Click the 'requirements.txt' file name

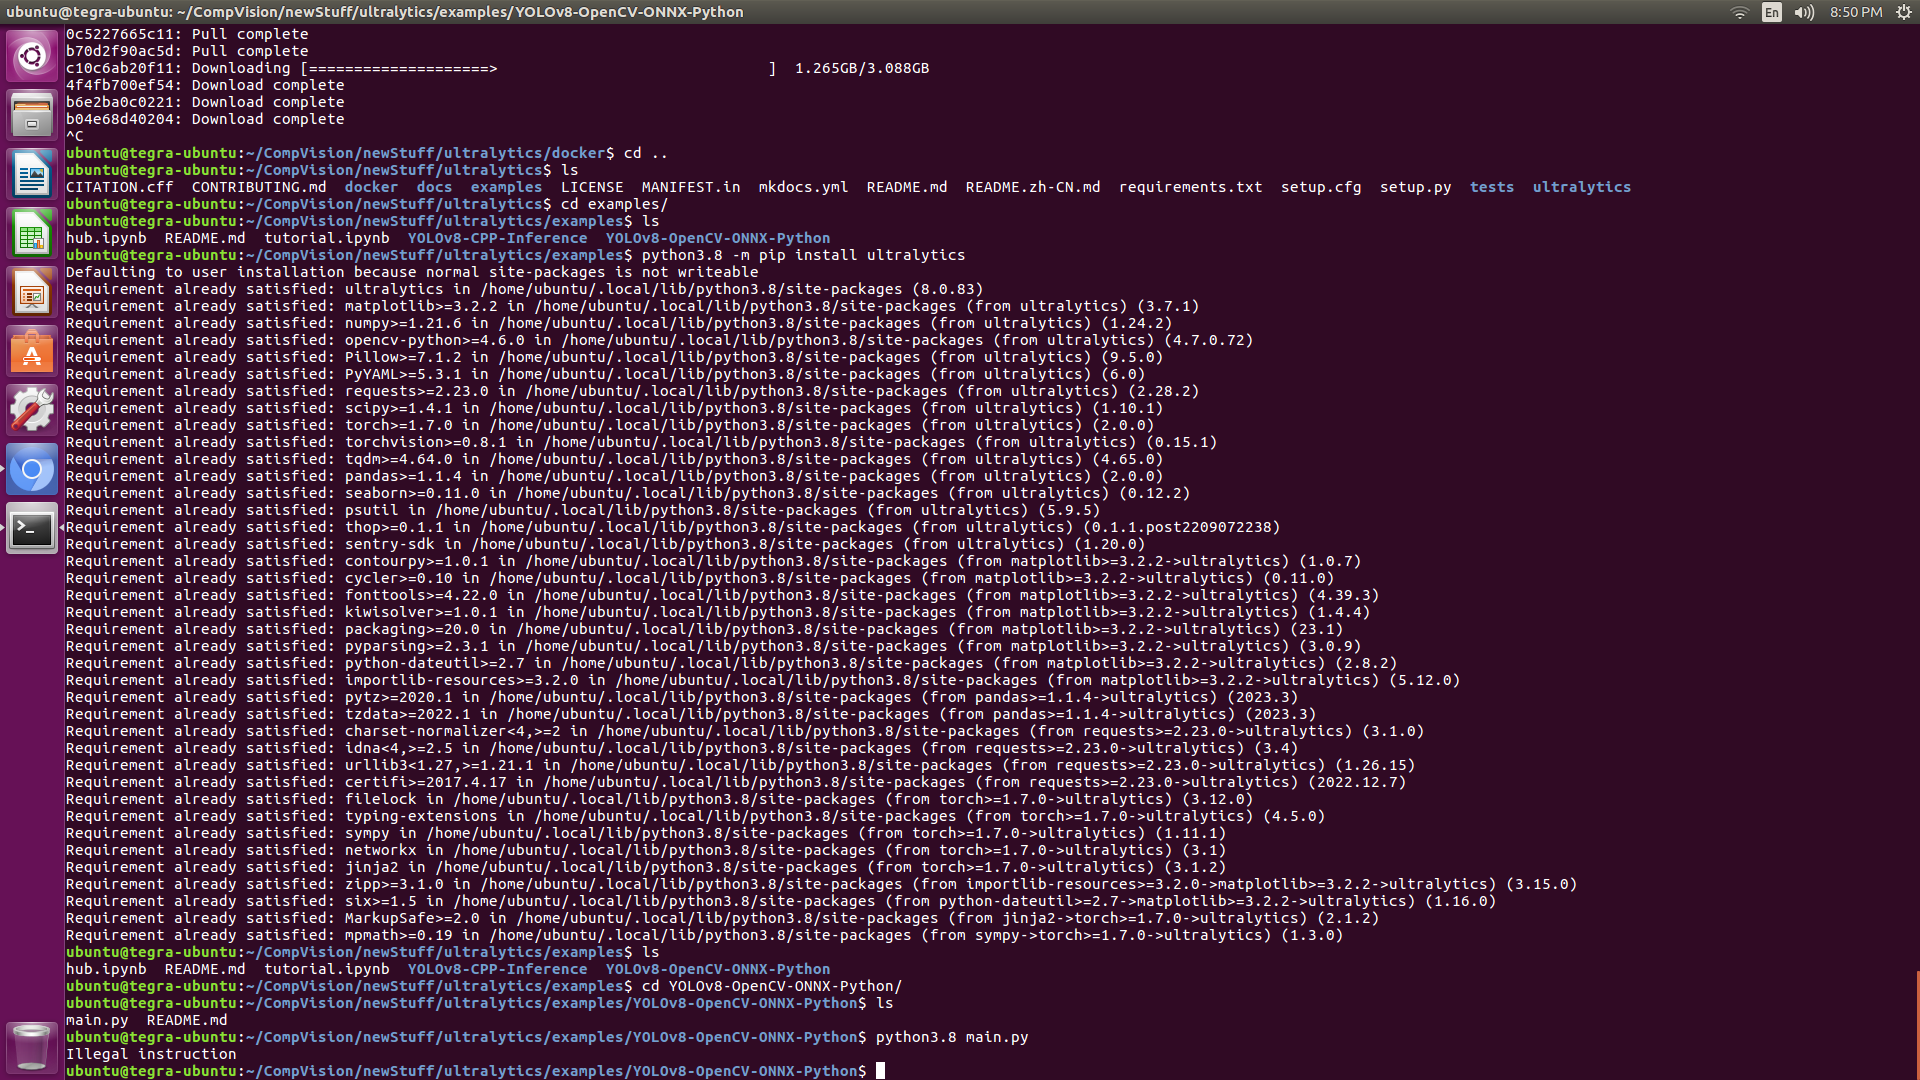click(x=1191, y=187)
